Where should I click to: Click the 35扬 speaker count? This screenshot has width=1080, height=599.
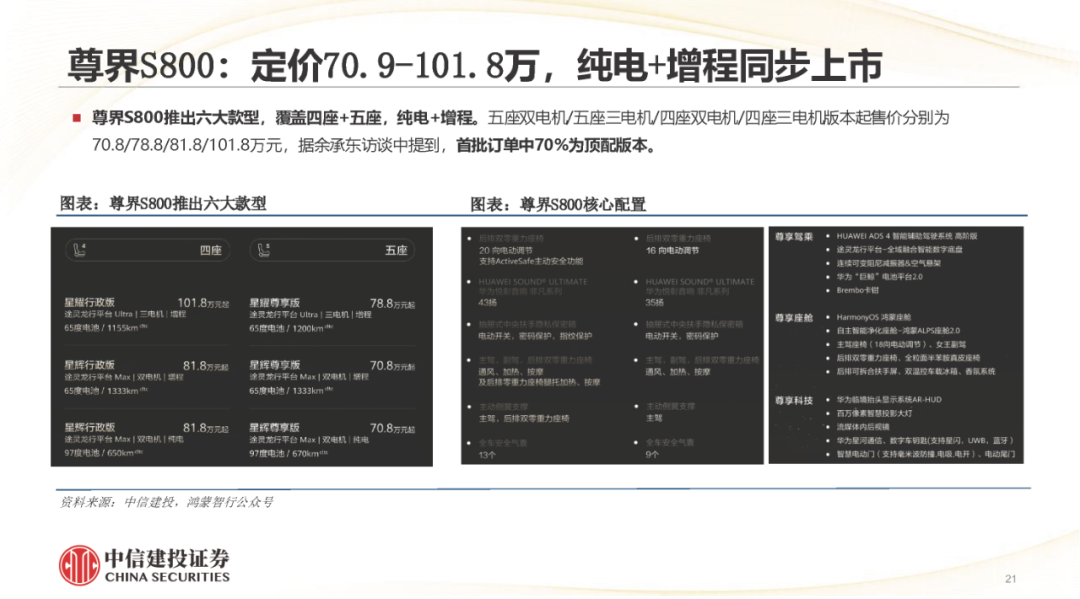click(x=654, y=303)
